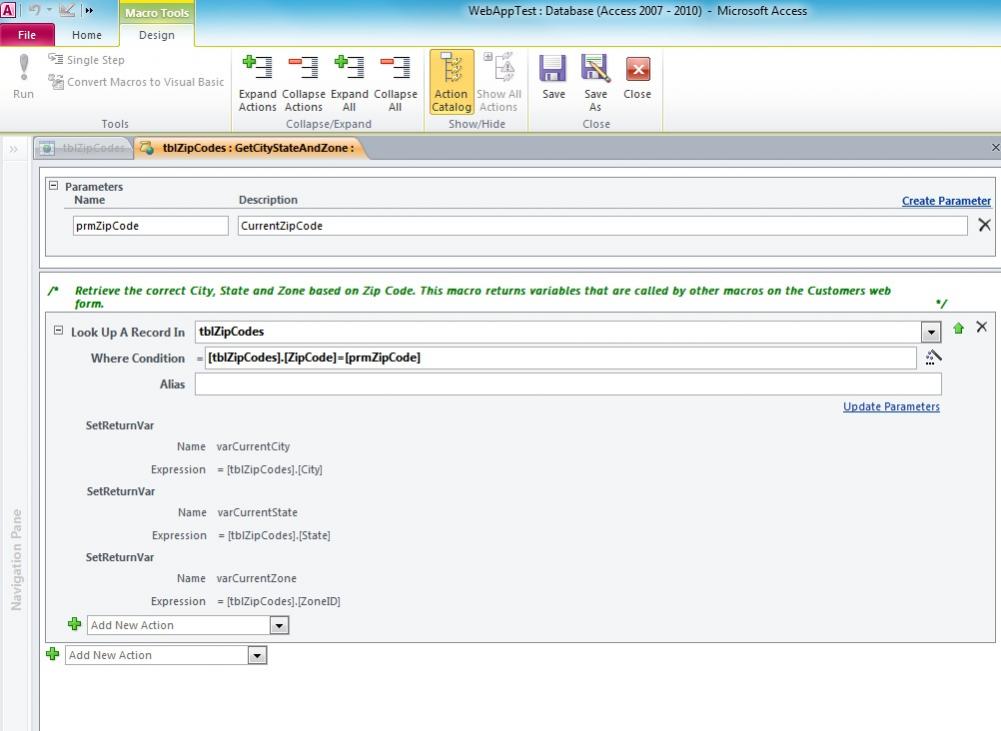Image resolution: width=1001 pixels, height=731 pixels.
Task: Collapse the Parameters section
Action: pyautogui.click(x=54, y=186)
